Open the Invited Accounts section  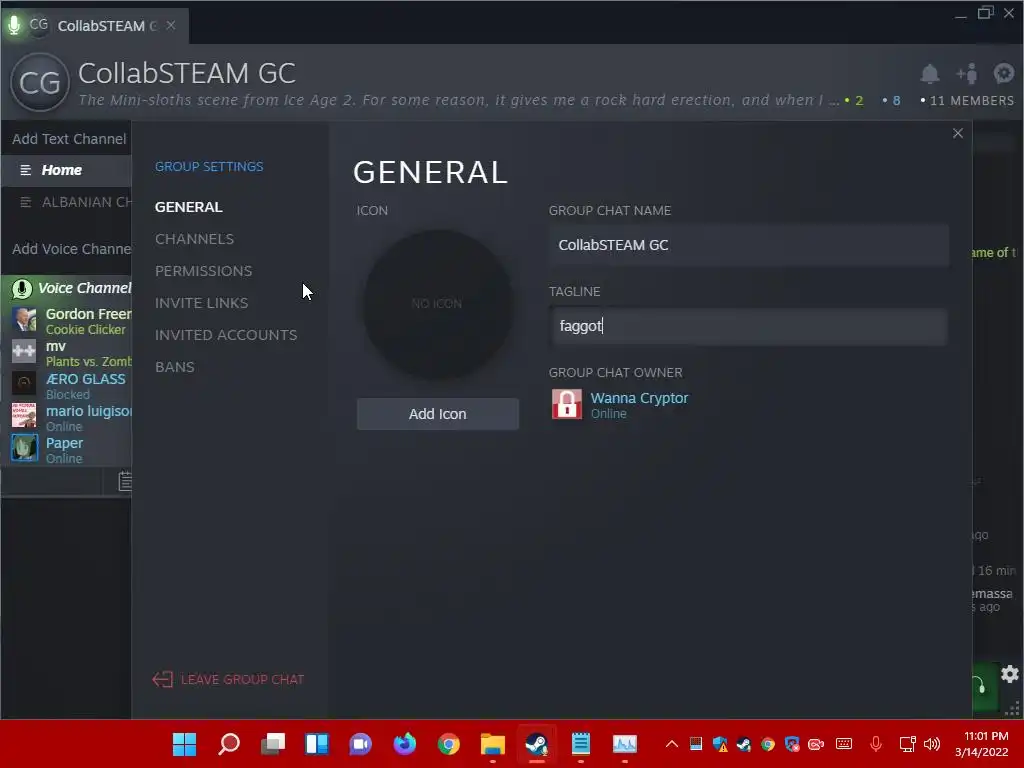tap(226, 335)
